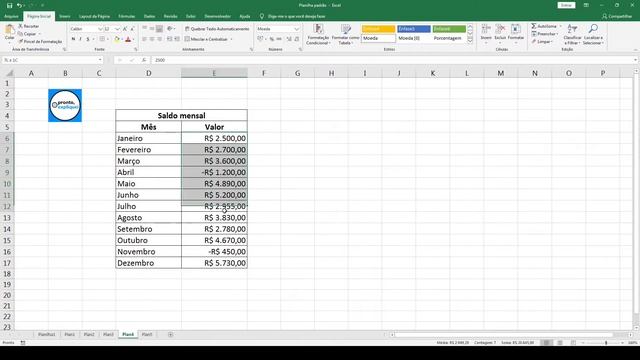640x360 pixels.
Task: Toggle top vertical alignment
Action: [x=144, y=29]
